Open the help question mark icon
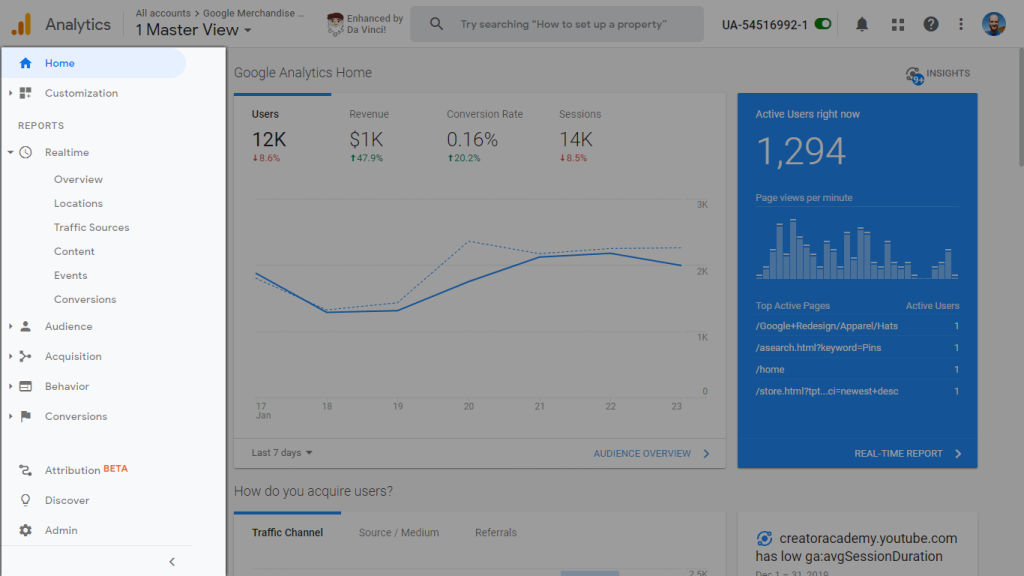 tap(931, 24)
